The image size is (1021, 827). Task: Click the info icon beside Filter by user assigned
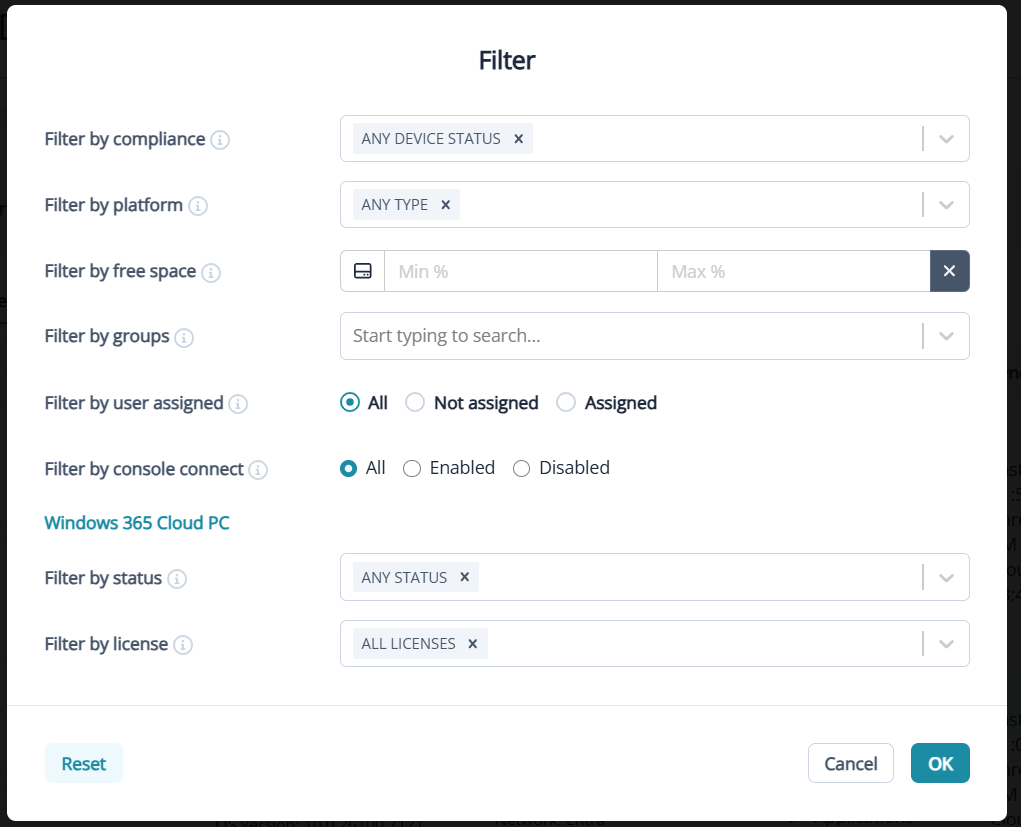pyautogui.click(x=238, y=403)
